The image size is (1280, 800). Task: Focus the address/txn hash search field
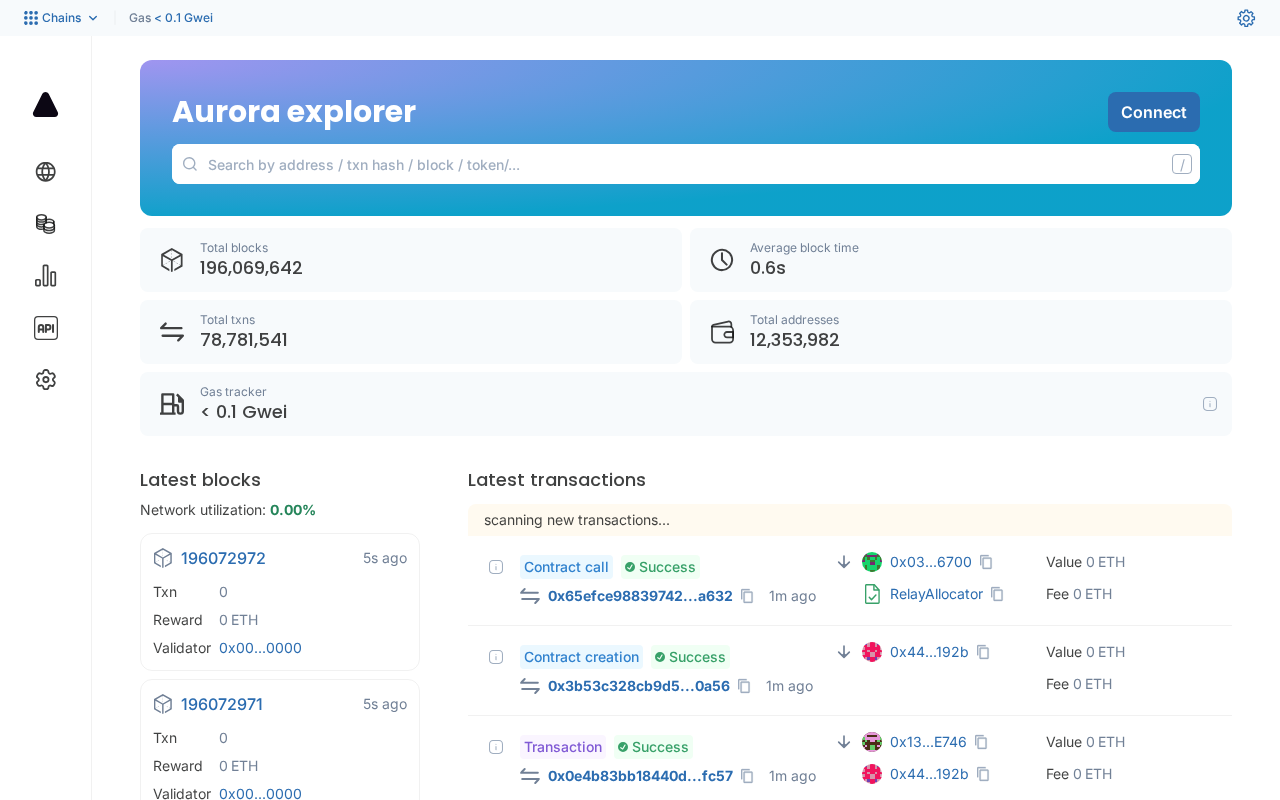[680, 164]
